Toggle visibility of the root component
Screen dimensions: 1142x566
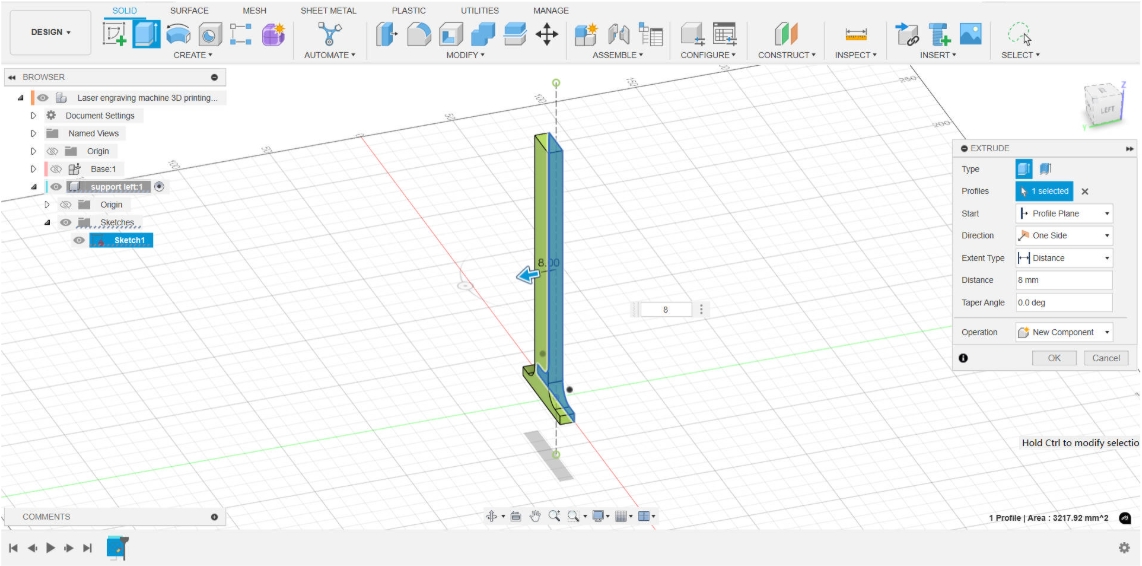(44, 98)
